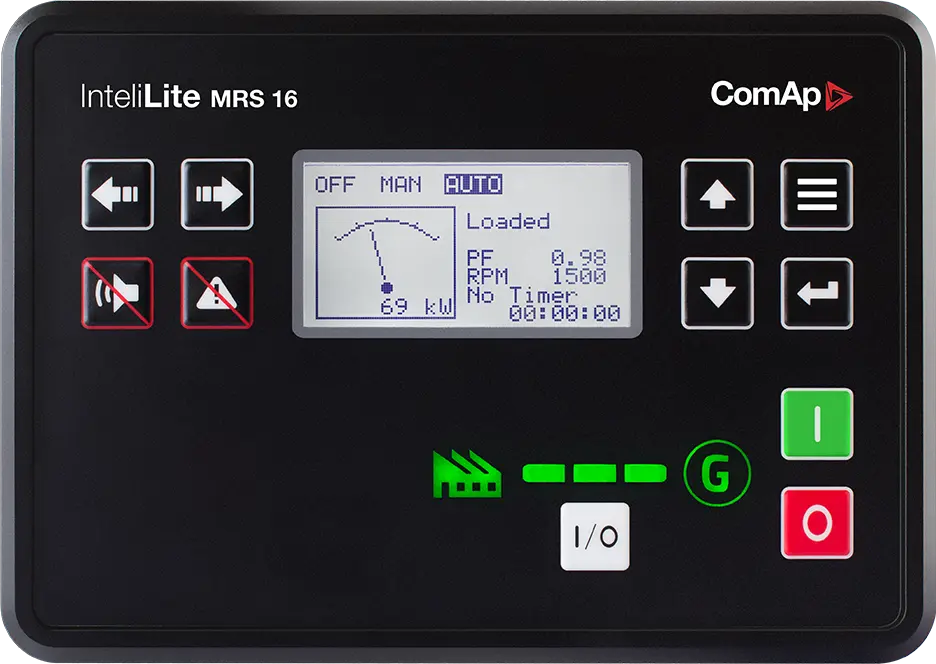Tap the No Timer 00:00:00 readout

(543, 304)
